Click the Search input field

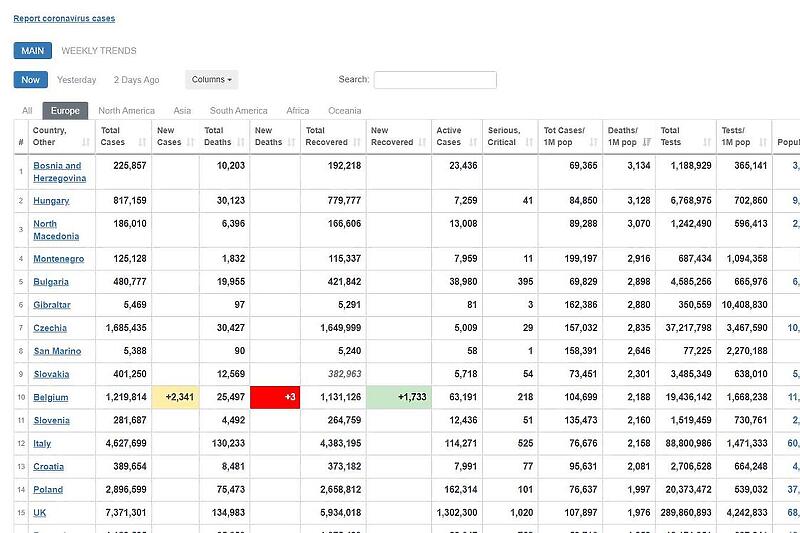pos(435,80)
